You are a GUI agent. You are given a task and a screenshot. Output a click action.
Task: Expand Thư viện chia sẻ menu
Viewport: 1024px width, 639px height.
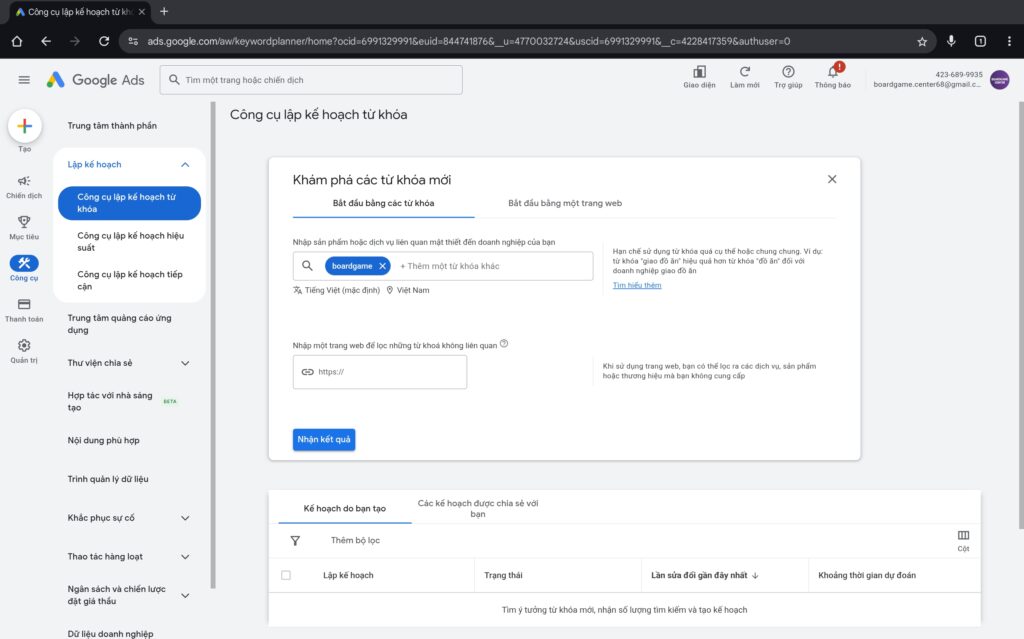tap(185, 363)
